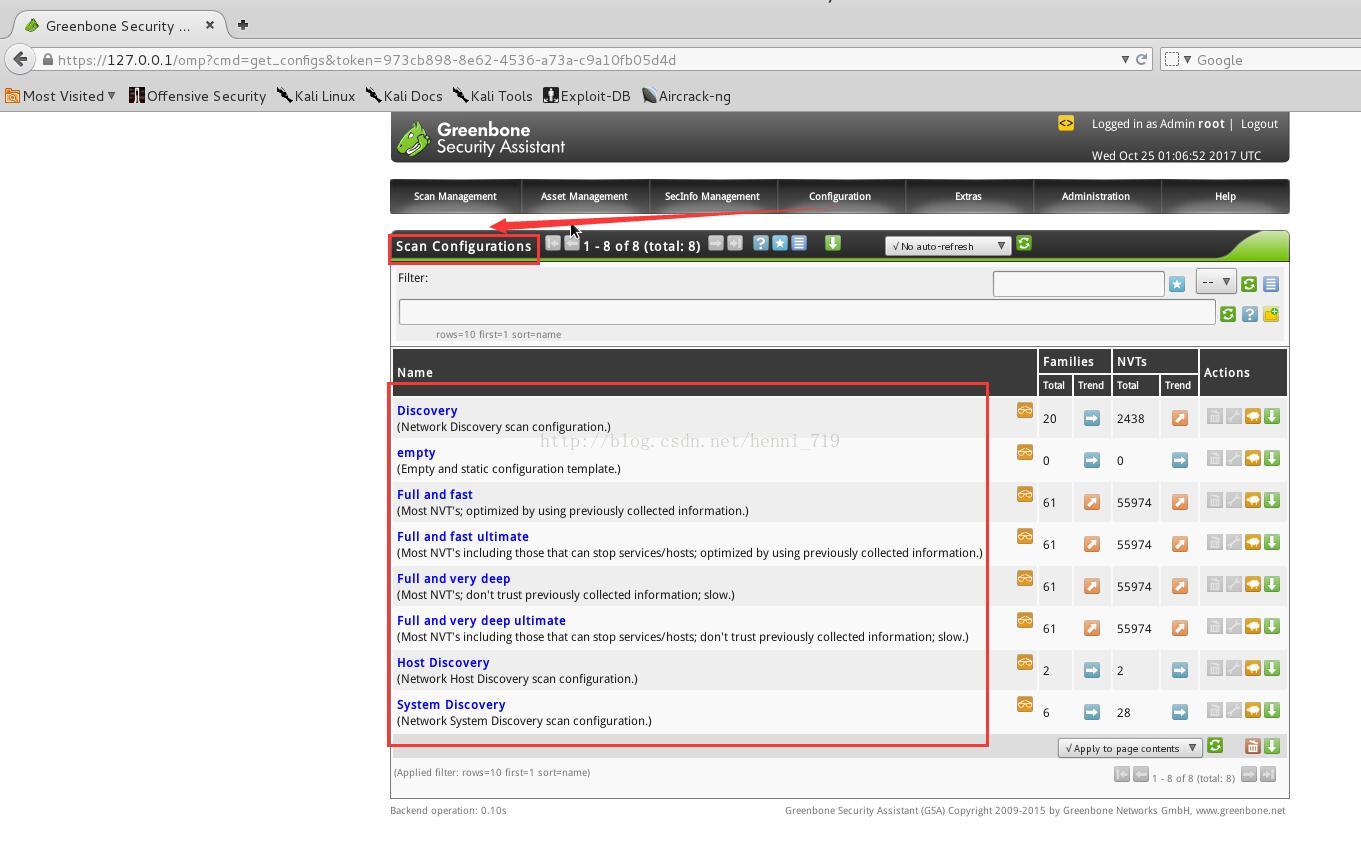Open help for Scan Configurations list
This screenshot has width=1361, height=861.
760,243
